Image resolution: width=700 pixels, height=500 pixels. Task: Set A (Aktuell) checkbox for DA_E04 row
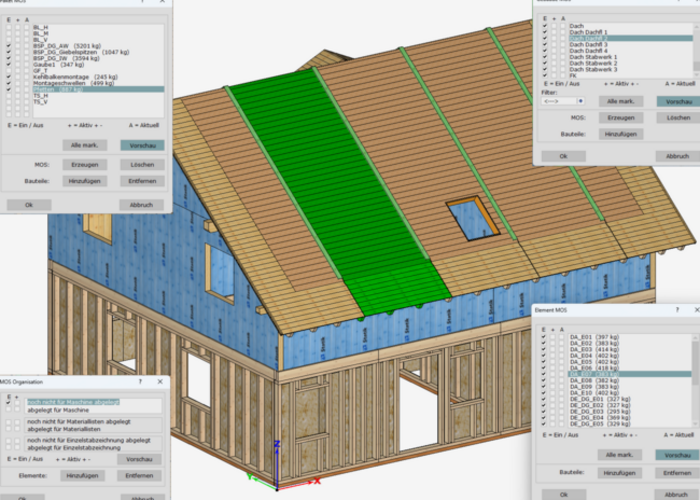pos(562,356)
